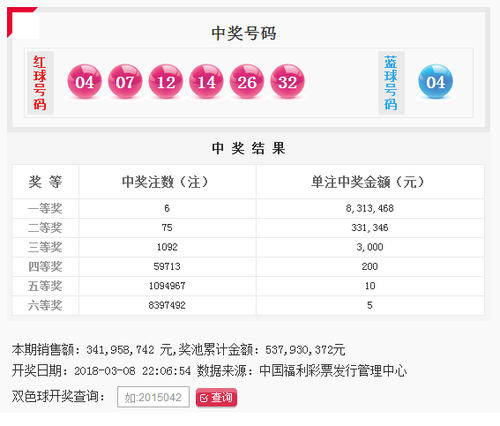Focus the lottery issue number input field

coord(153,397)
